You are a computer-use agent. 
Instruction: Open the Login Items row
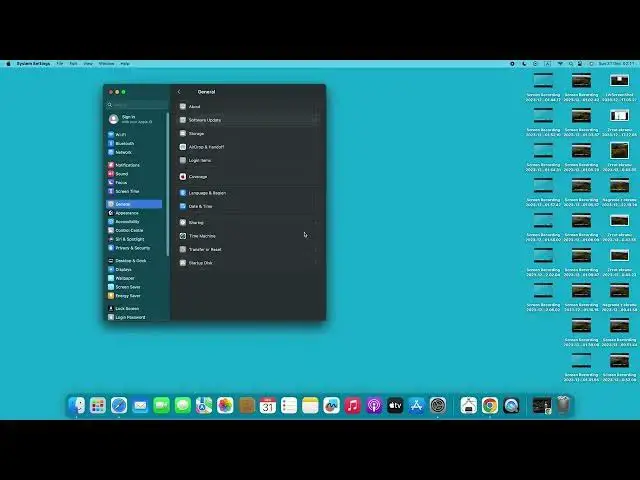point(249,160)
